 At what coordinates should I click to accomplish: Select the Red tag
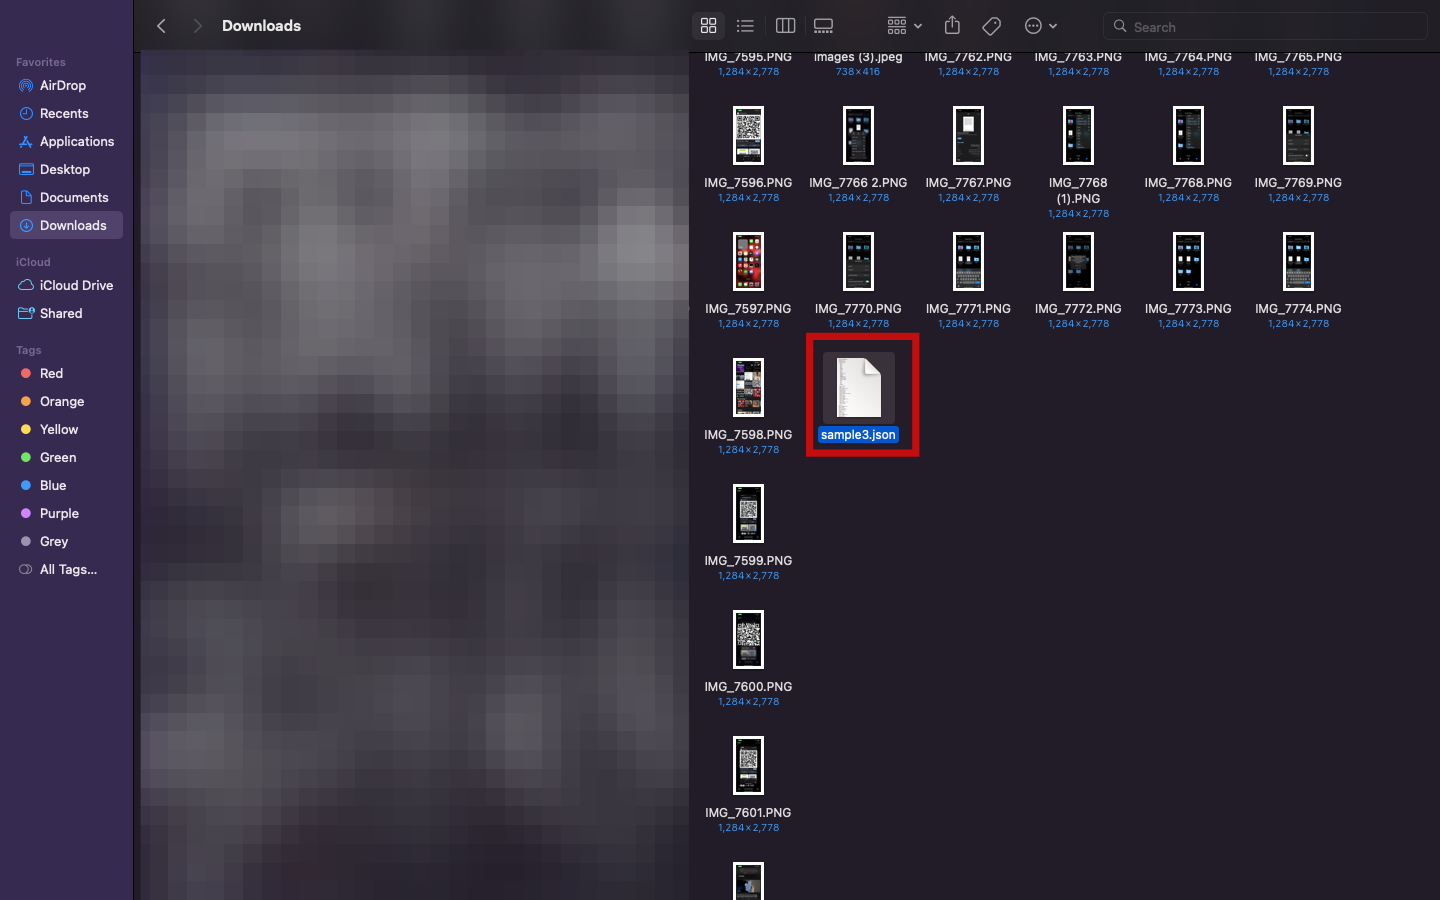(x=51, y=374)
